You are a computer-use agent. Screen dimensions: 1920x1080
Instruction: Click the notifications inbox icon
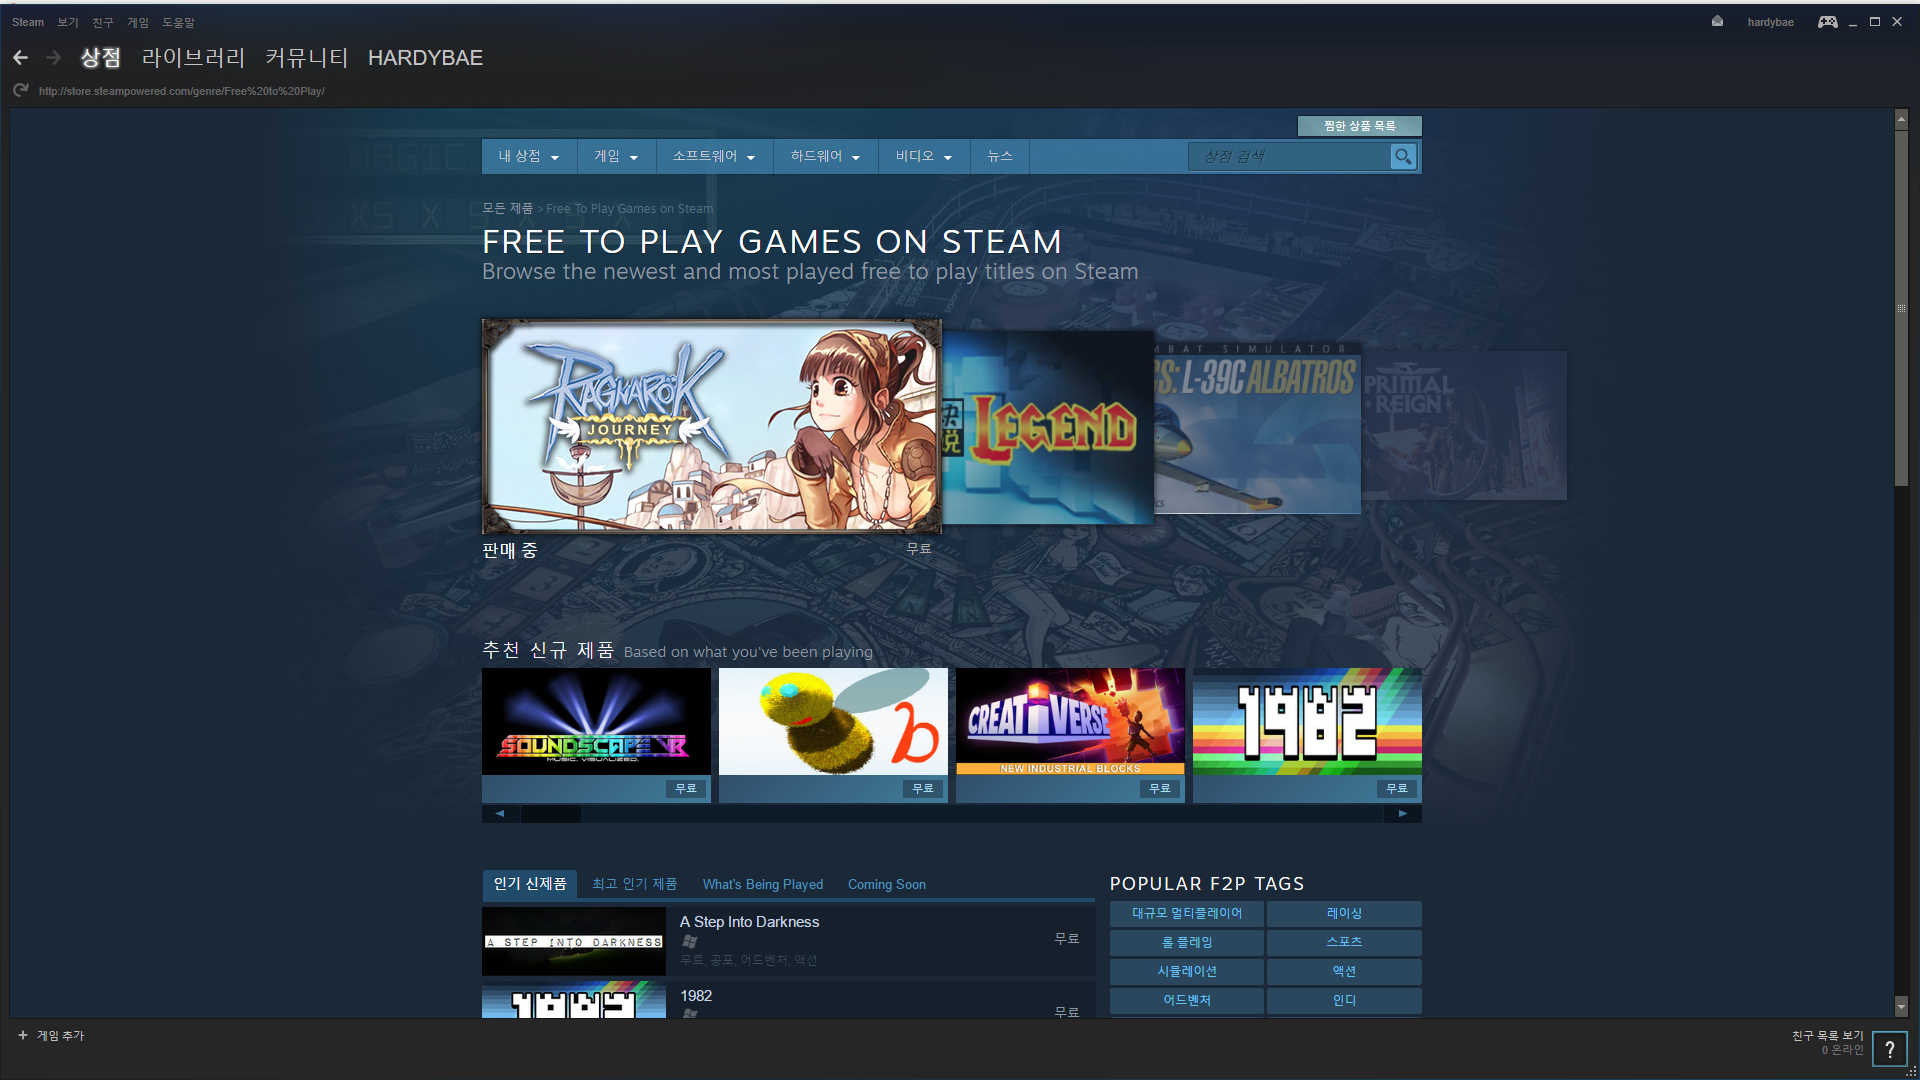(x=1717, y=21)
